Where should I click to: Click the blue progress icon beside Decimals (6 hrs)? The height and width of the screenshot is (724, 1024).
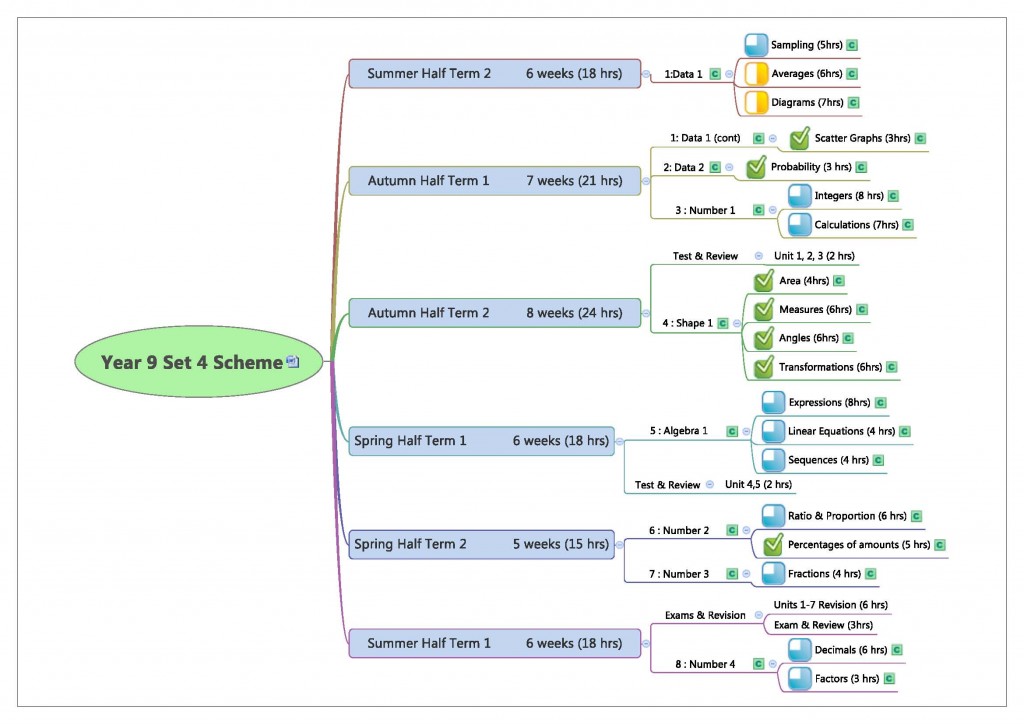coord(799,650)
